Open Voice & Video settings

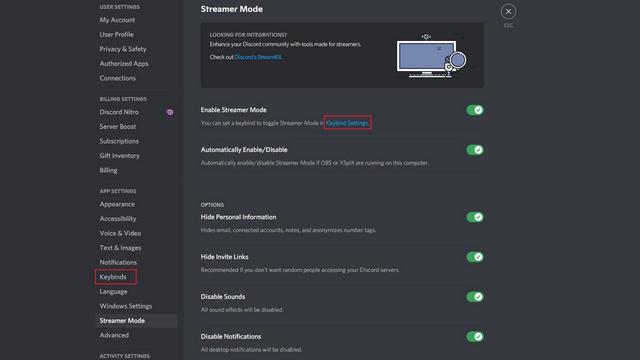coord(120,233)
